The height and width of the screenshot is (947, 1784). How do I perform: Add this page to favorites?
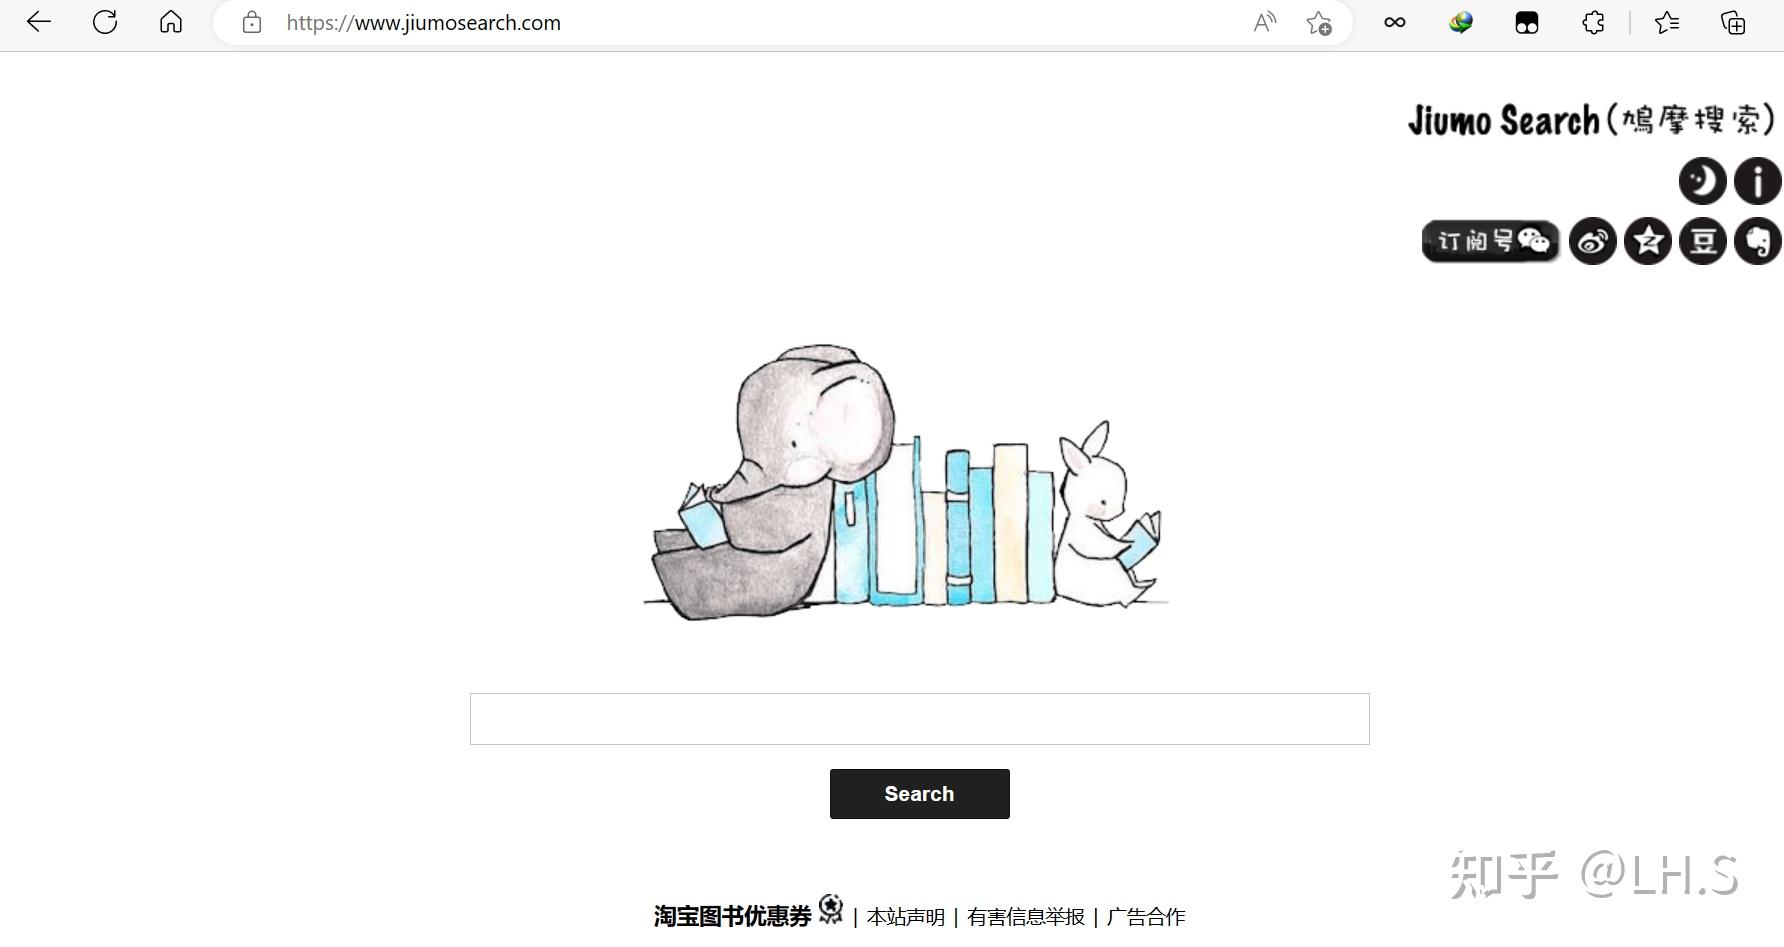point(1319,23)
